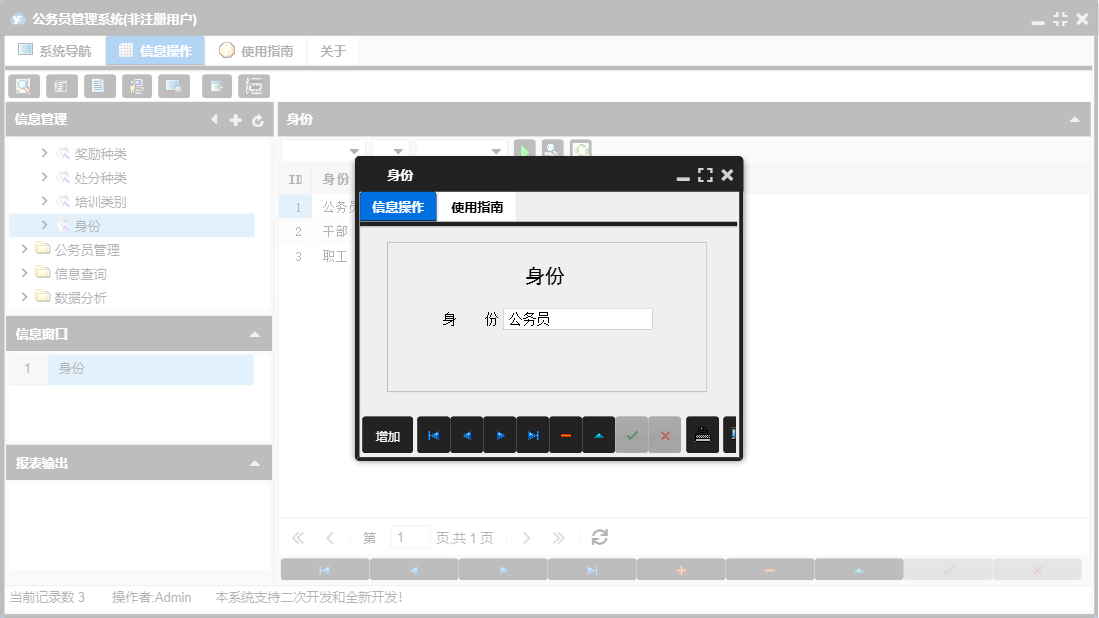Click the 增加 button in the dialog
The width and height of the screenshot is (1099, 618).
click(387, 434)
